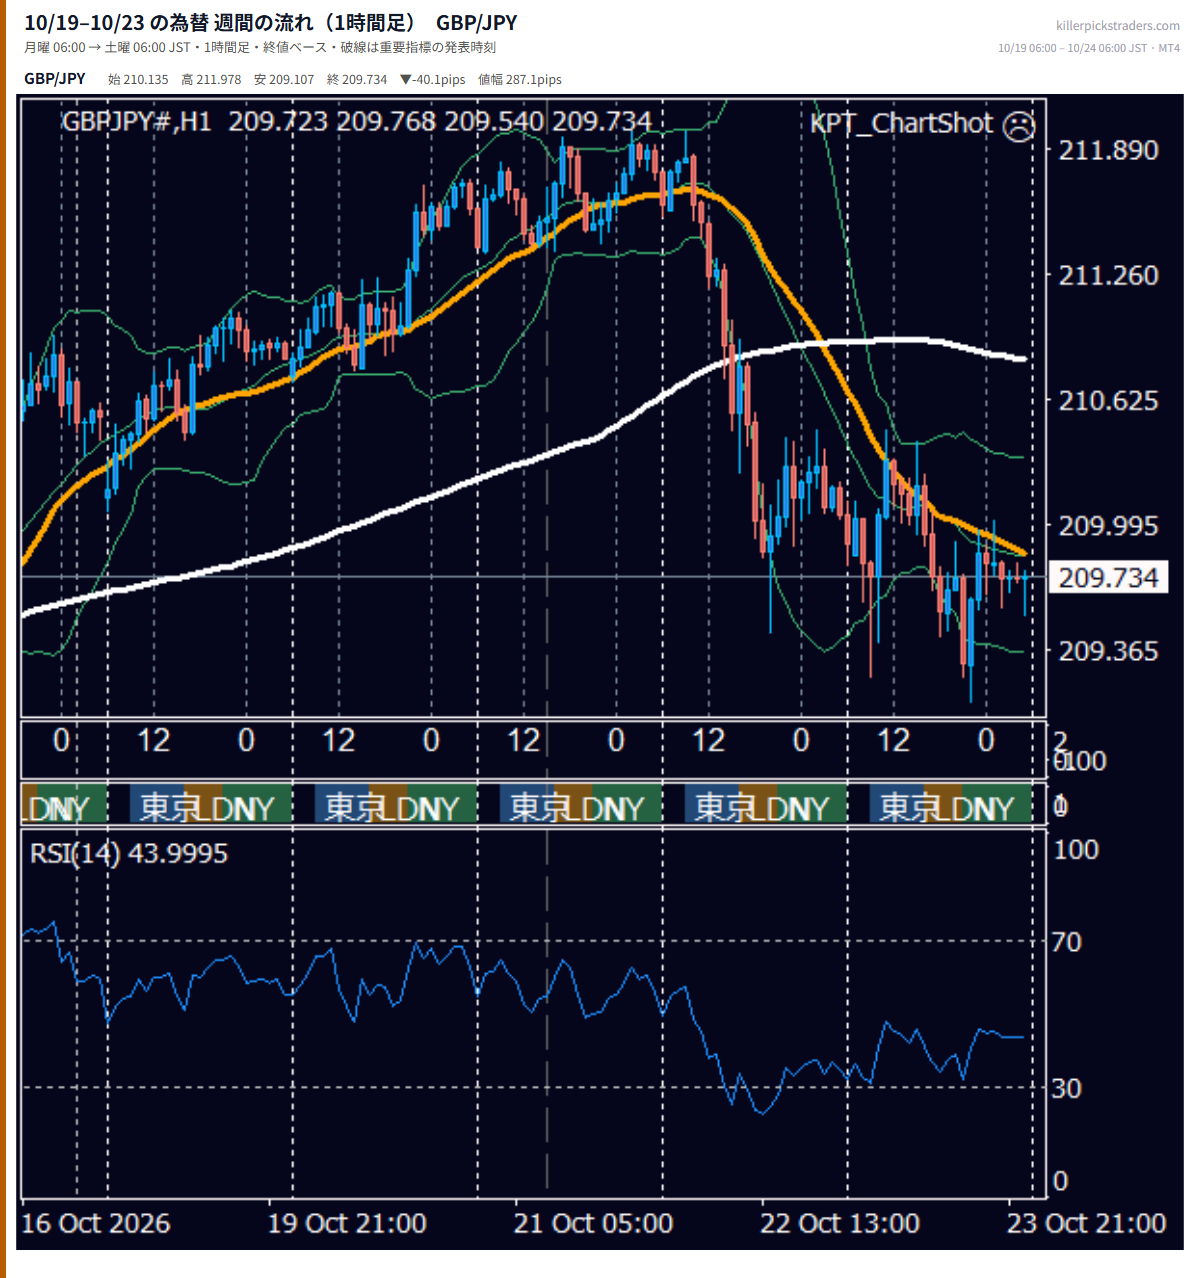Click the time axis label 22 Oct 13:00
This screenshot has width=1200, height=1278.
[840, 1223]
